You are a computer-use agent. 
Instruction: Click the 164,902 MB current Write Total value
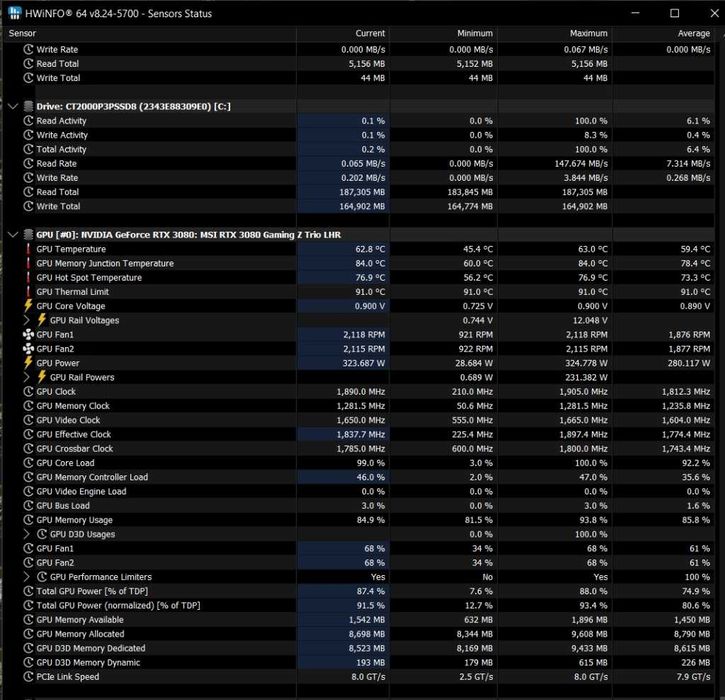[362, 206]
